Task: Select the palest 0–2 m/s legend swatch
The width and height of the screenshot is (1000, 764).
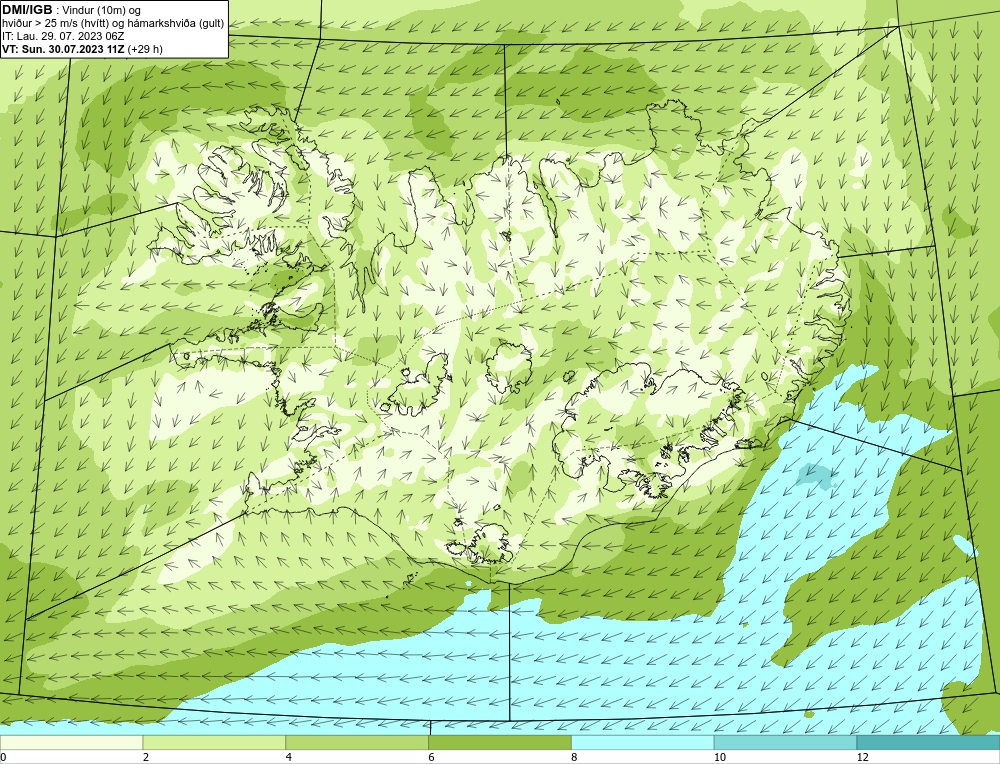Action: (x=71, y=743)
